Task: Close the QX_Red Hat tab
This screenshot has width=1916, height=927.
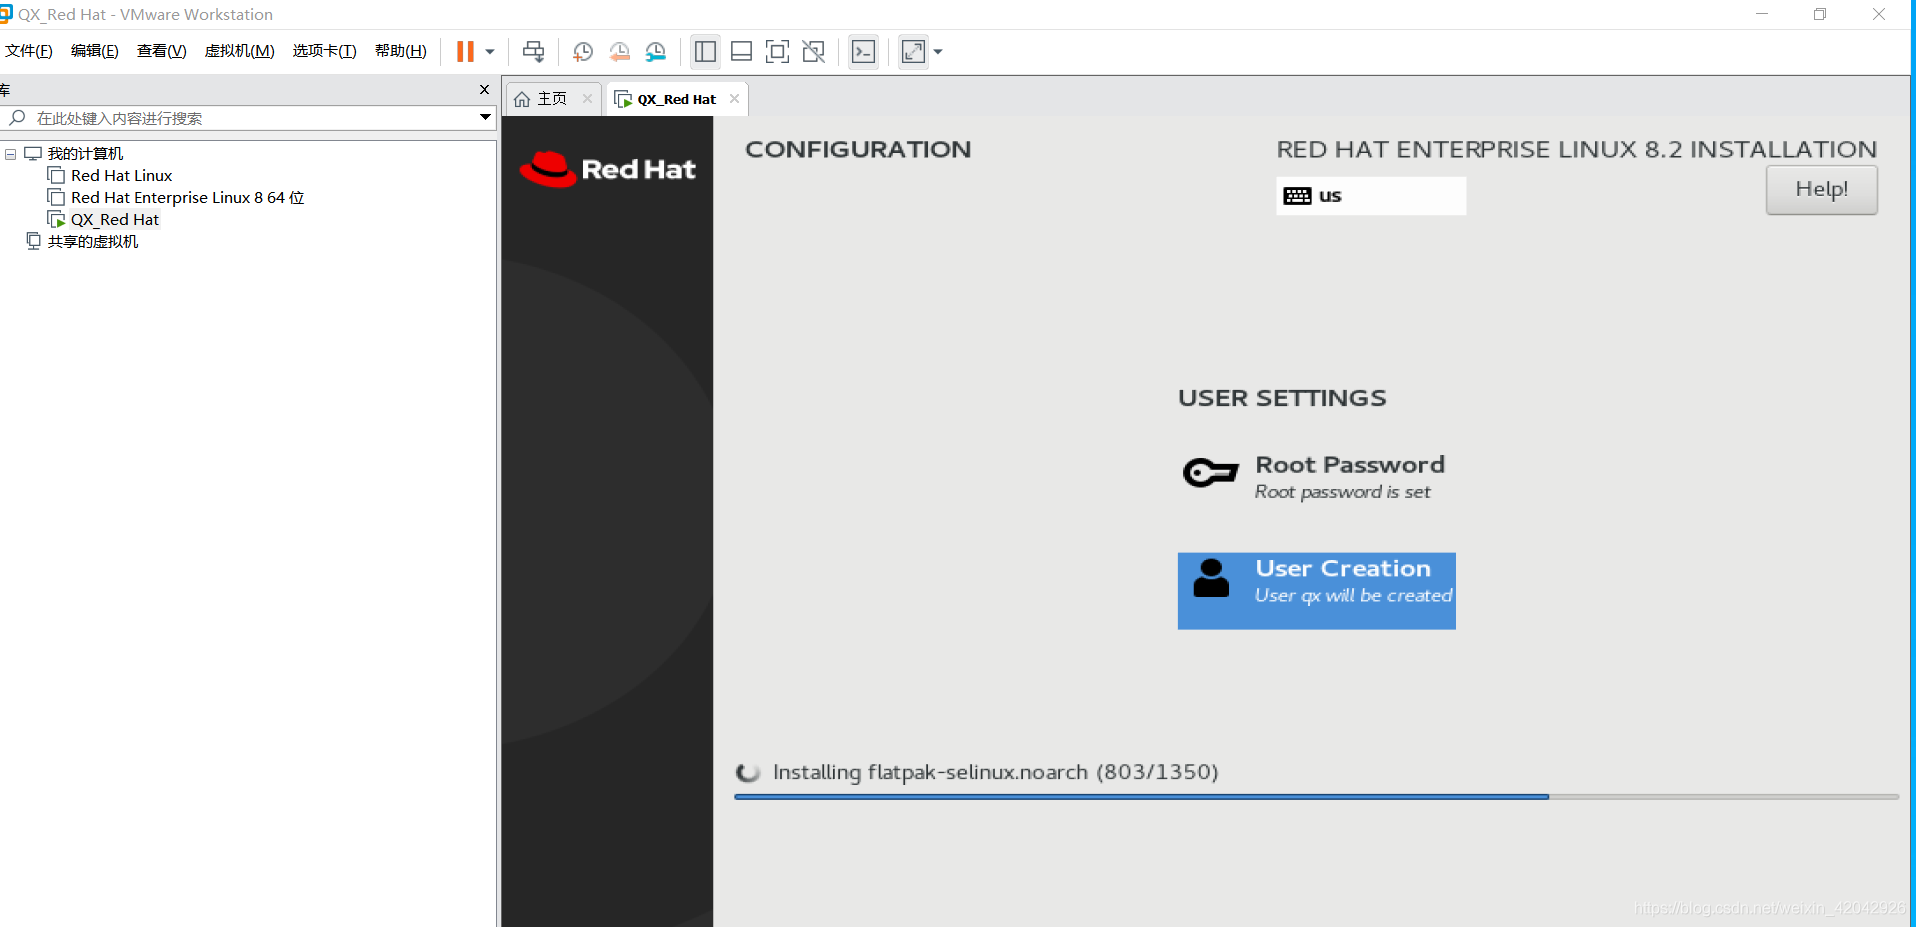Action: coord(735,98)
